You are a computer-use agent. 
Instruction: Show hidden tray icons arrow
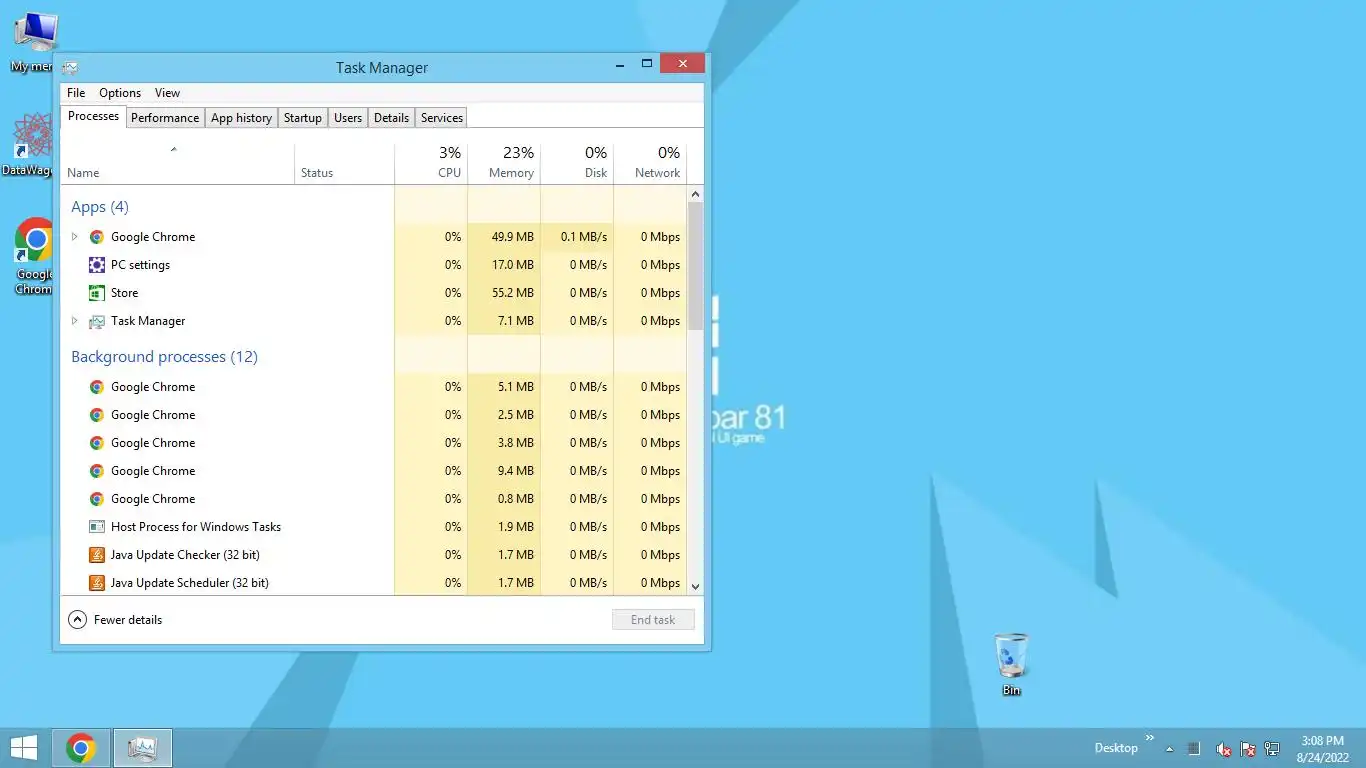click(1169, 749)
